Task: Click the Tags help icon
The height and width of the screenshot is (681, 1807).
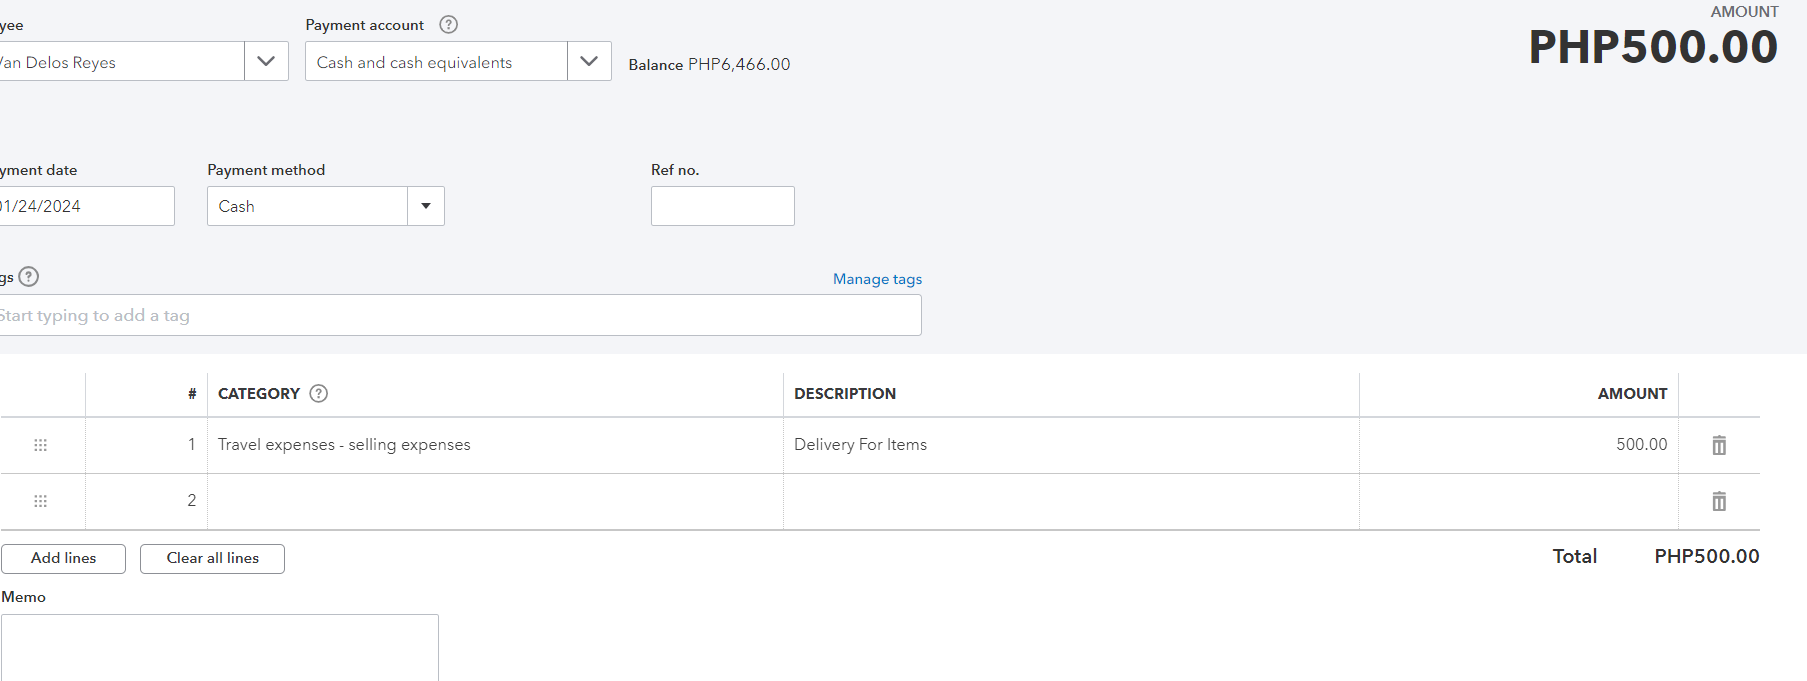Action: (29, 277)
